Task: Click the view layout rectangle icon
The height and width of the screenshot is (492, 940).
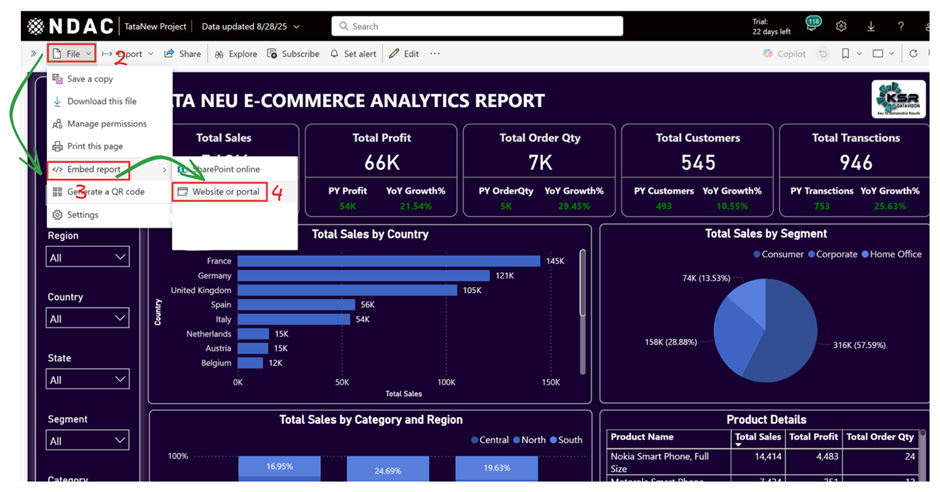Action: [x=878, y=53]
